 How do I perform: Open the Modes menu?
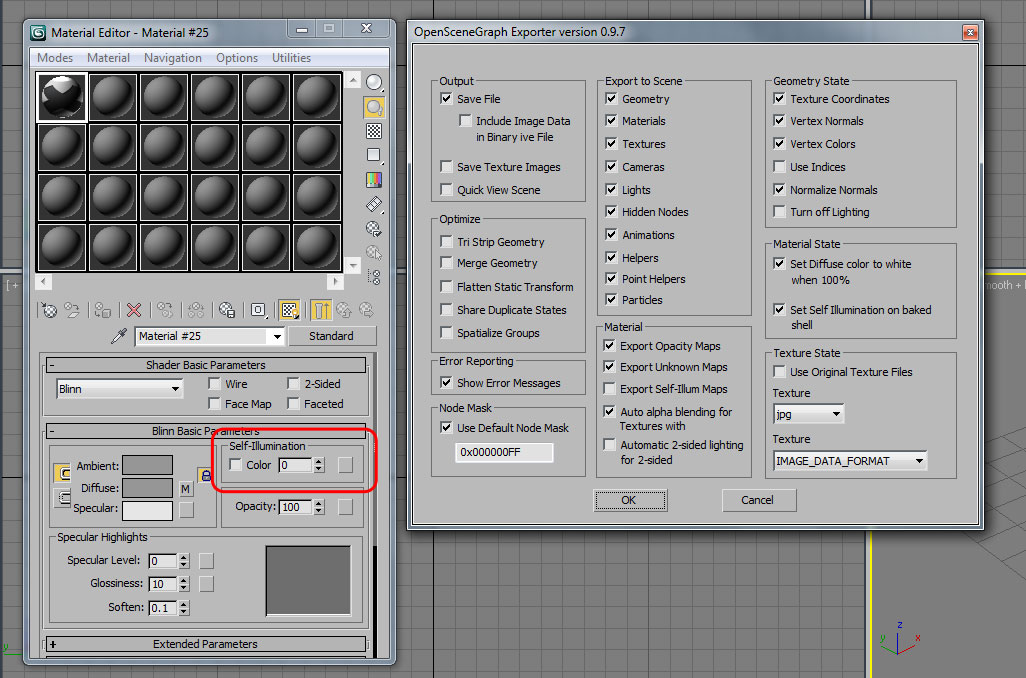[55, 58]
